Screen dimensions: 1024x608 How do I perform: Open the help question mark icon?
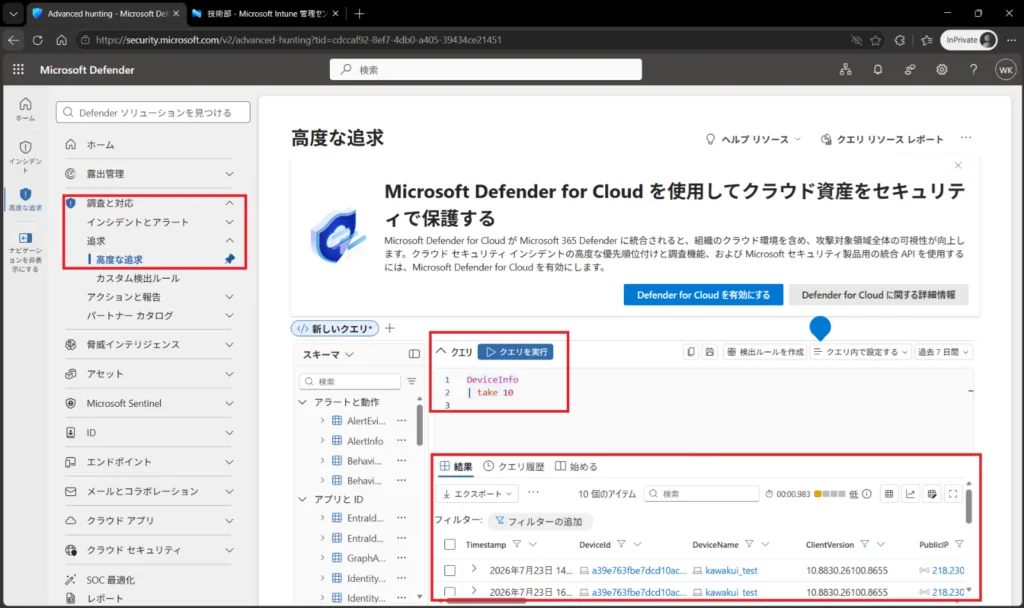coord(973,69)
